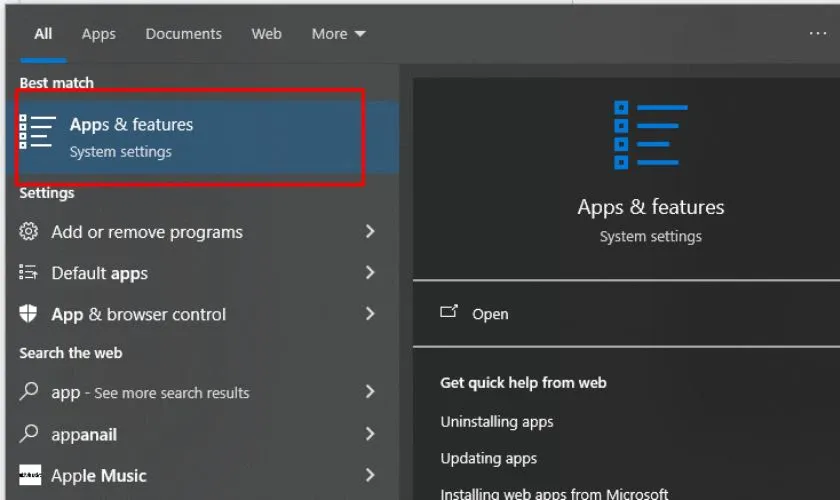Viewport: 840px width, 500px height.
Task: Expand the Apple Music result chevron
Action: (x=370, y=476)
